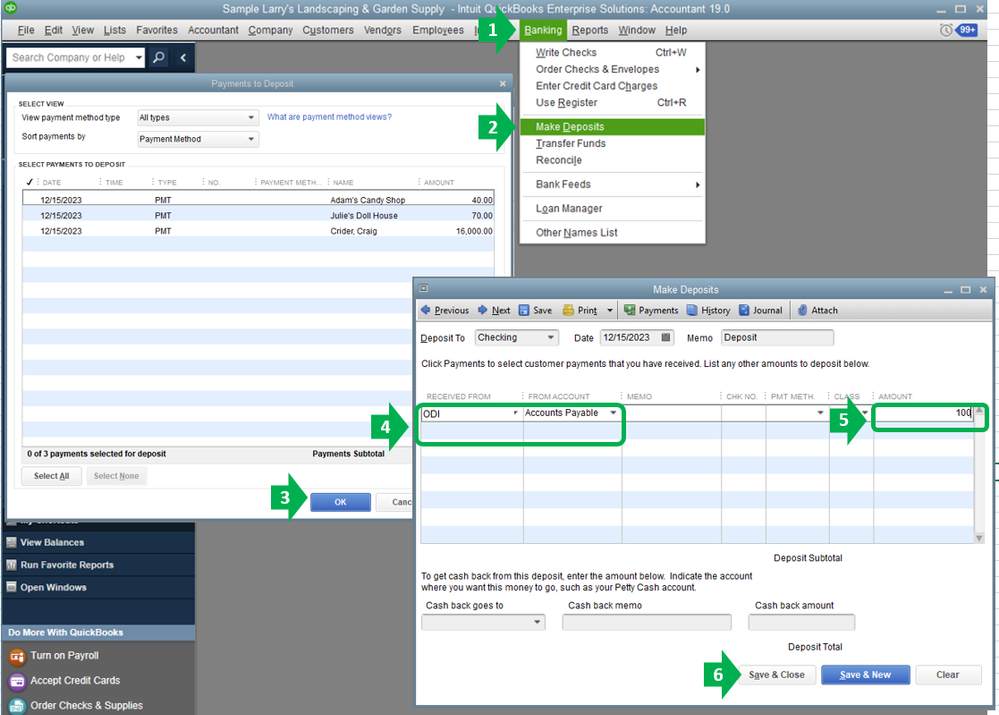Open the Deposit To account dropdown
The width and height of the screenshot is (999, 715).
[x=517, y=337]
